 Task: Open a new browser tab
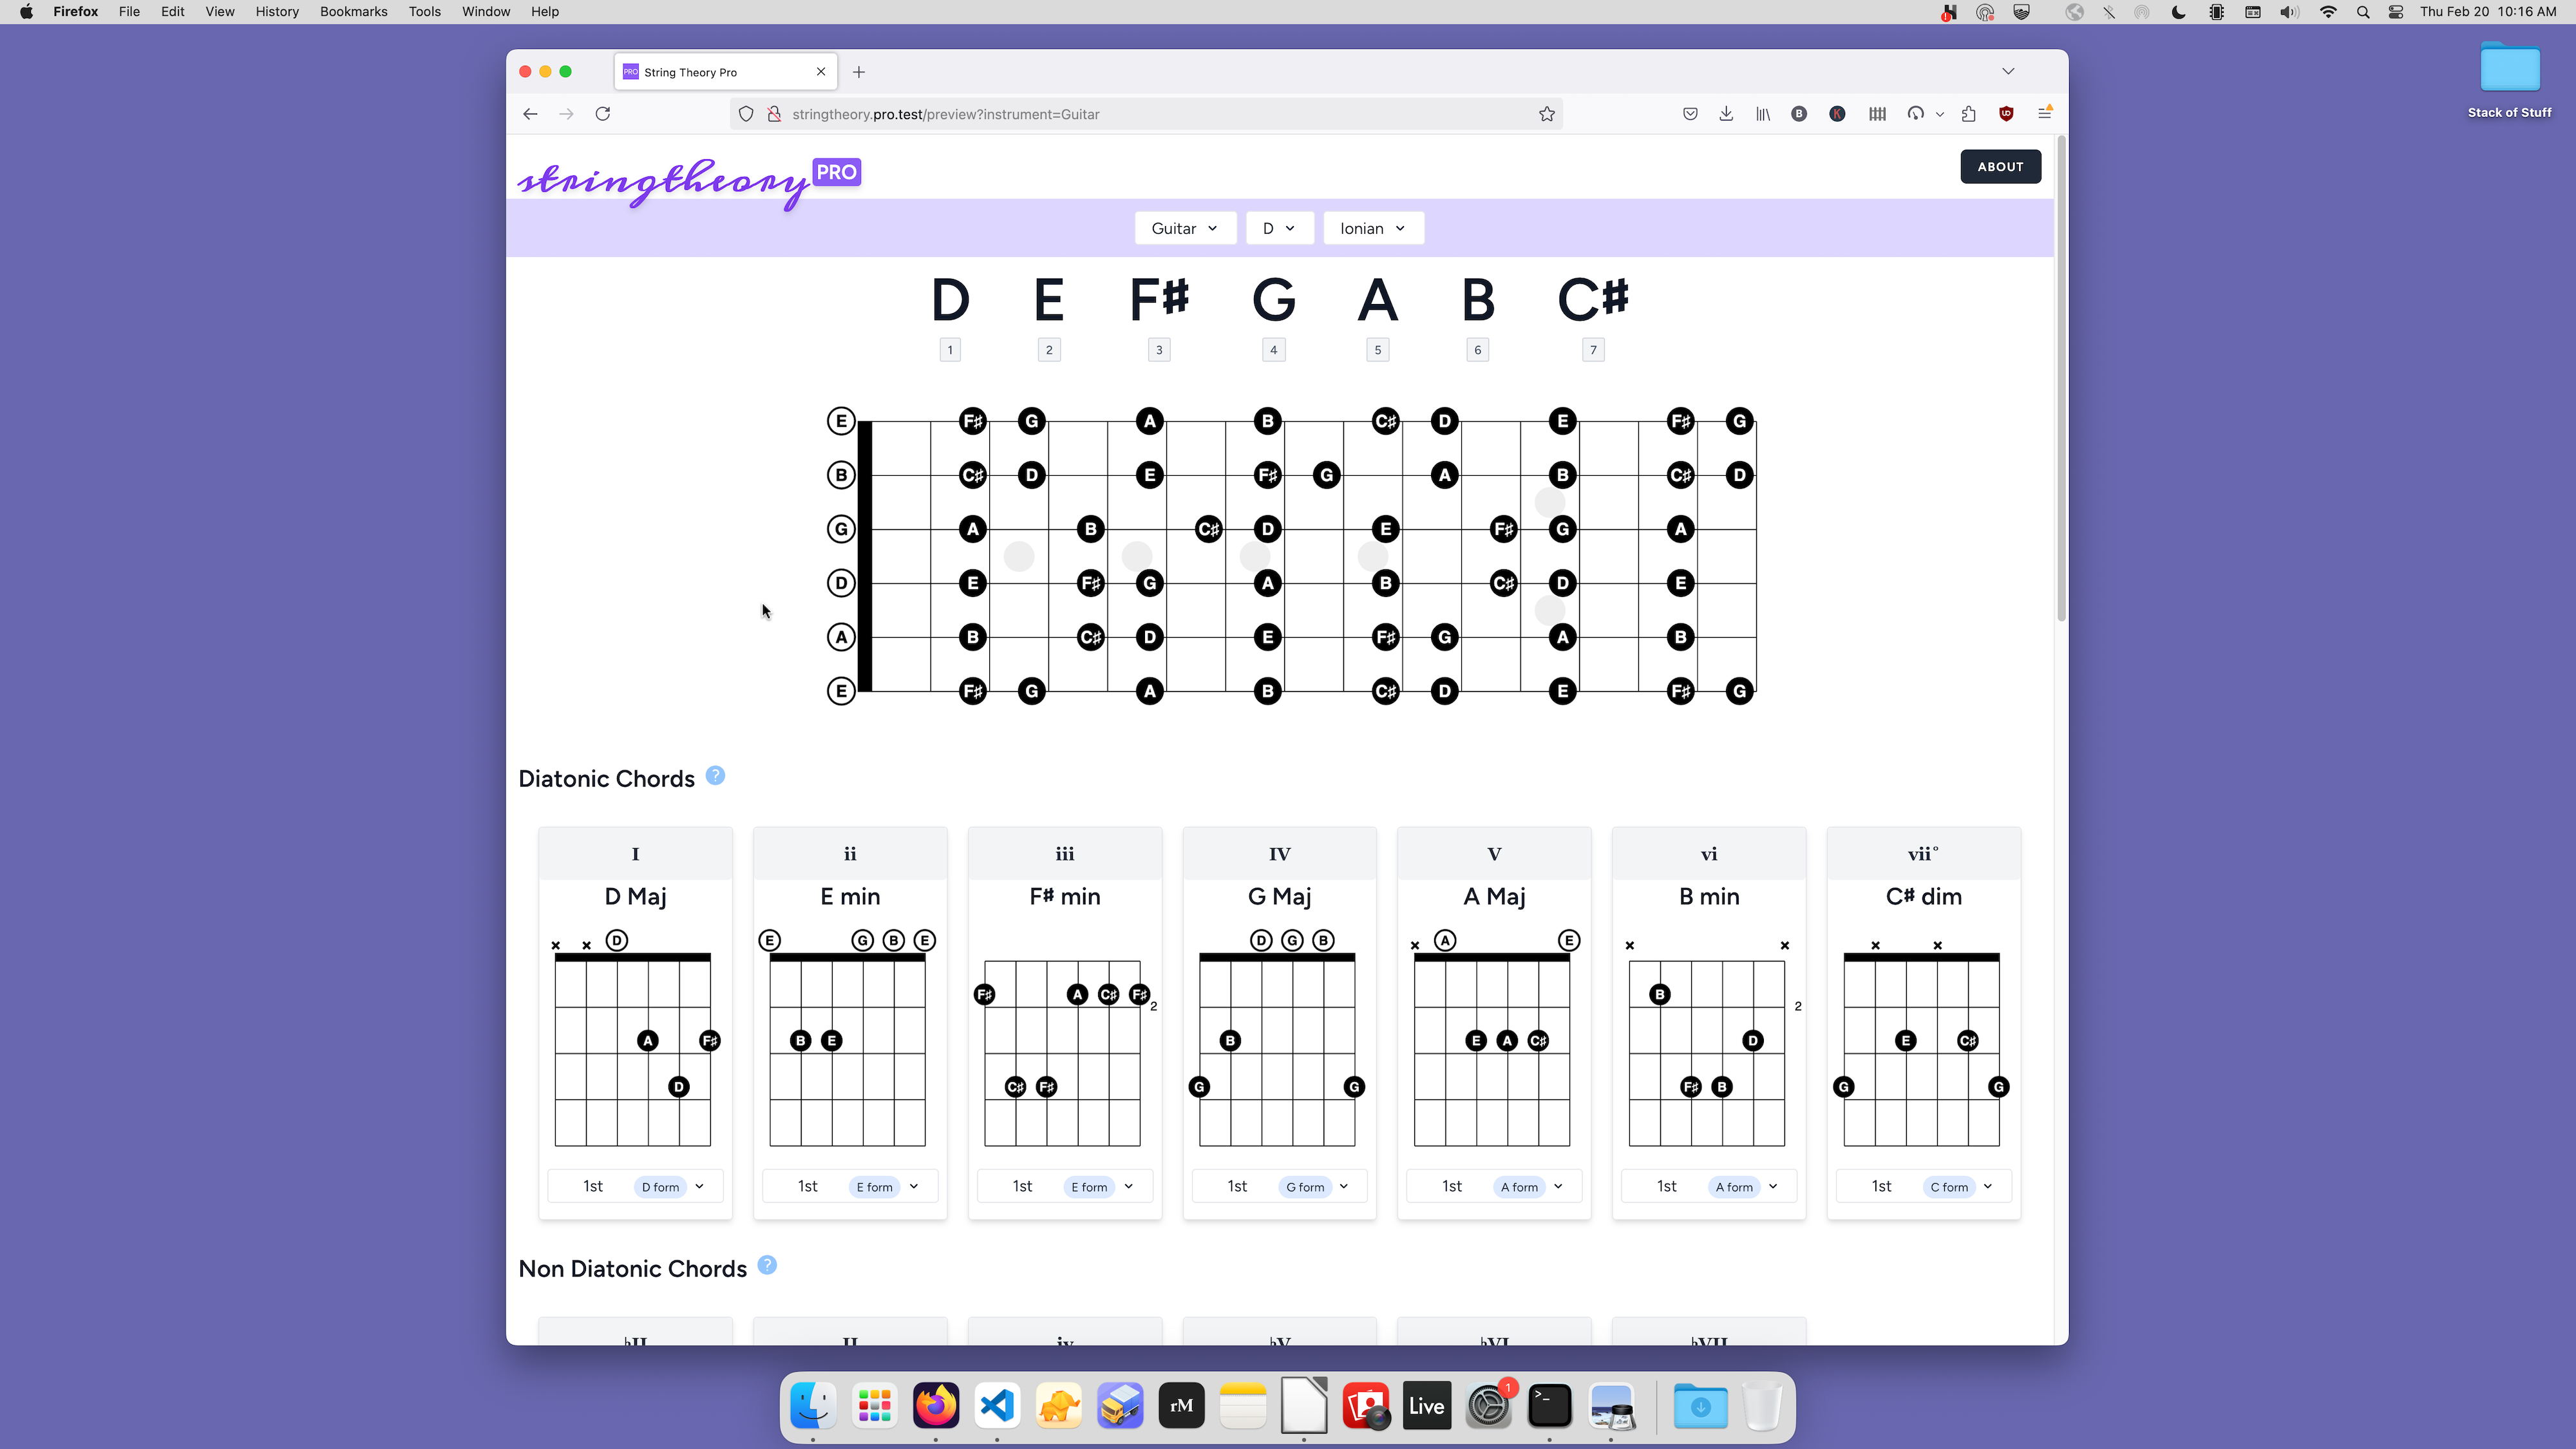(x=859, y=72)
